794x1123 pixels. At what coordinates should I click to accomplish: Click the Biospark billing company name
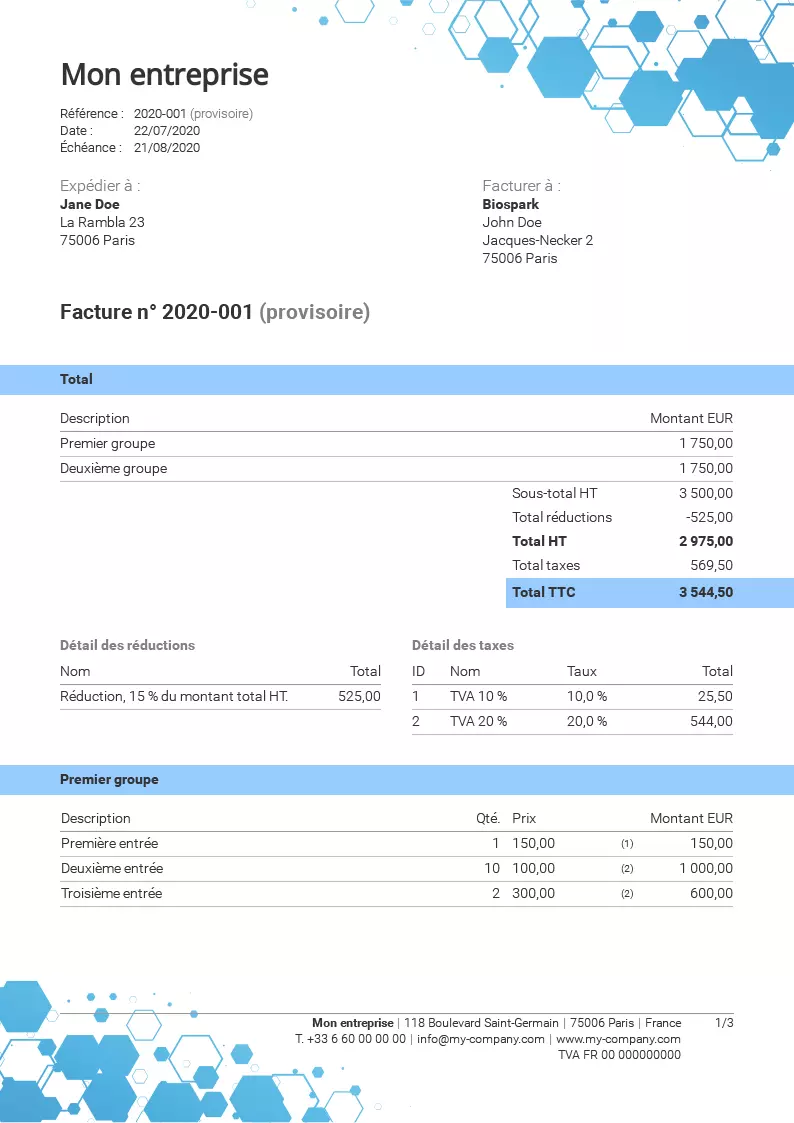click(x=510, y=204)
